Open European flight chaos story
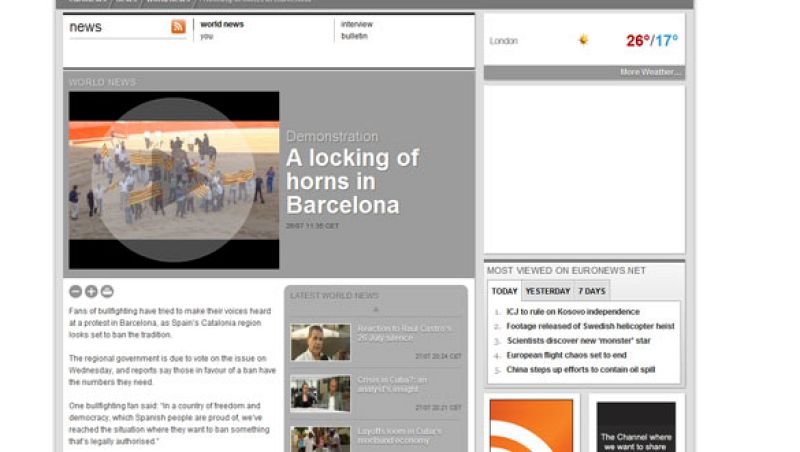The image size is (800, 452). [x=566, y=355]
